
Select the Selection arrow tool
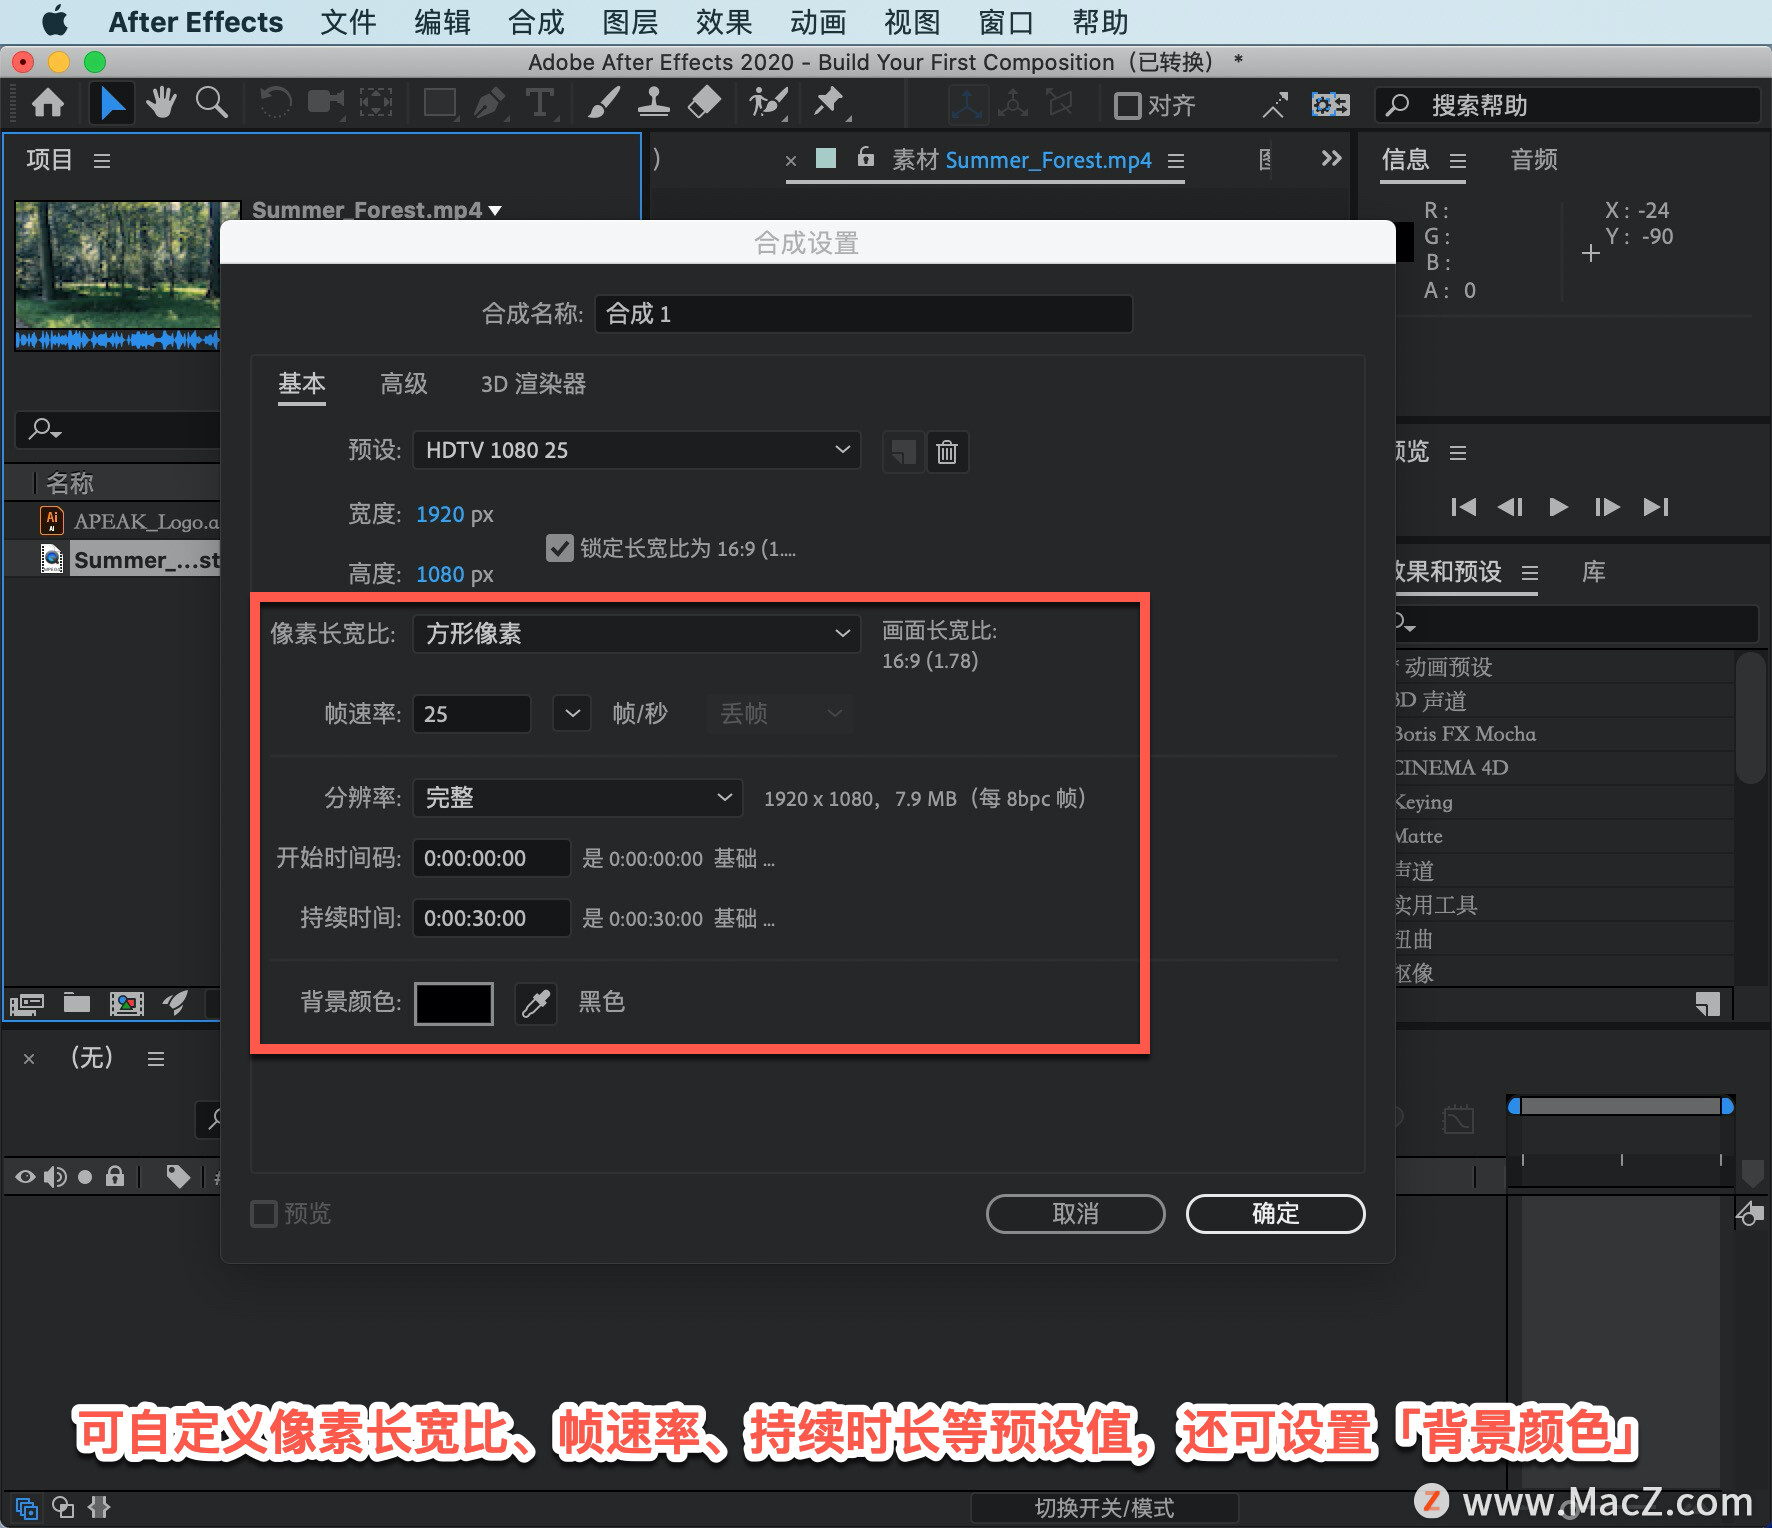[112, 103]
